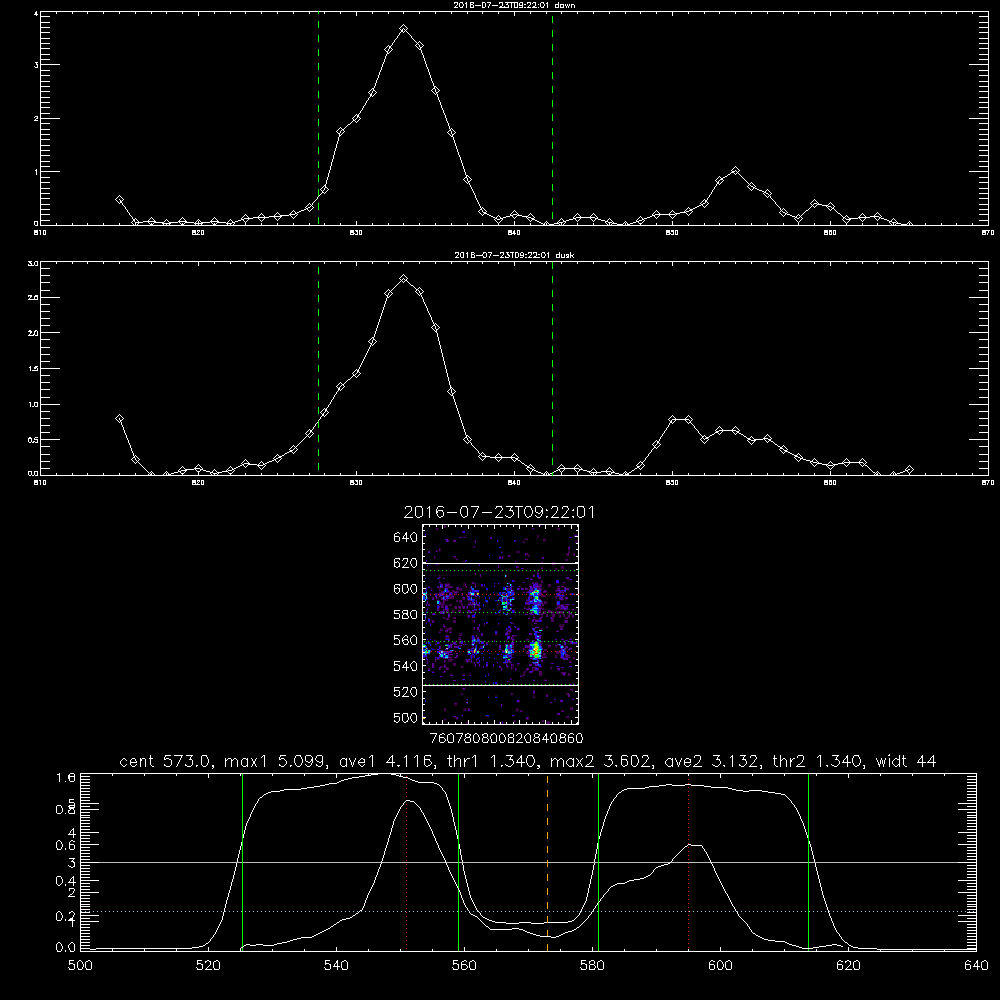Click y-axis label '0.5' of dusk plot
The height and width of the screenshot is (1000, 1000).
tap(34, 439)
